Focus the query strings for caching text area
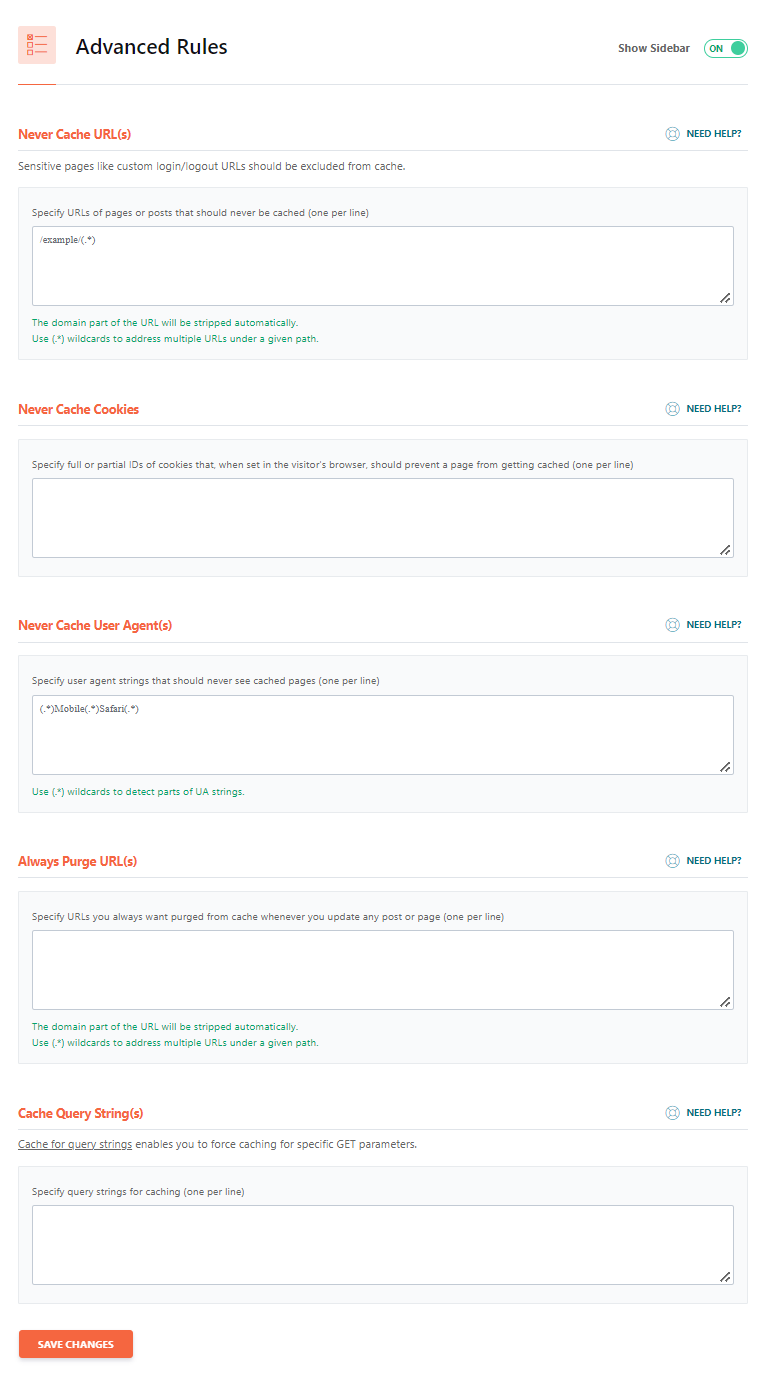Image resolution: width=765 pixels, height=1376 pixels. [383, 1245]
